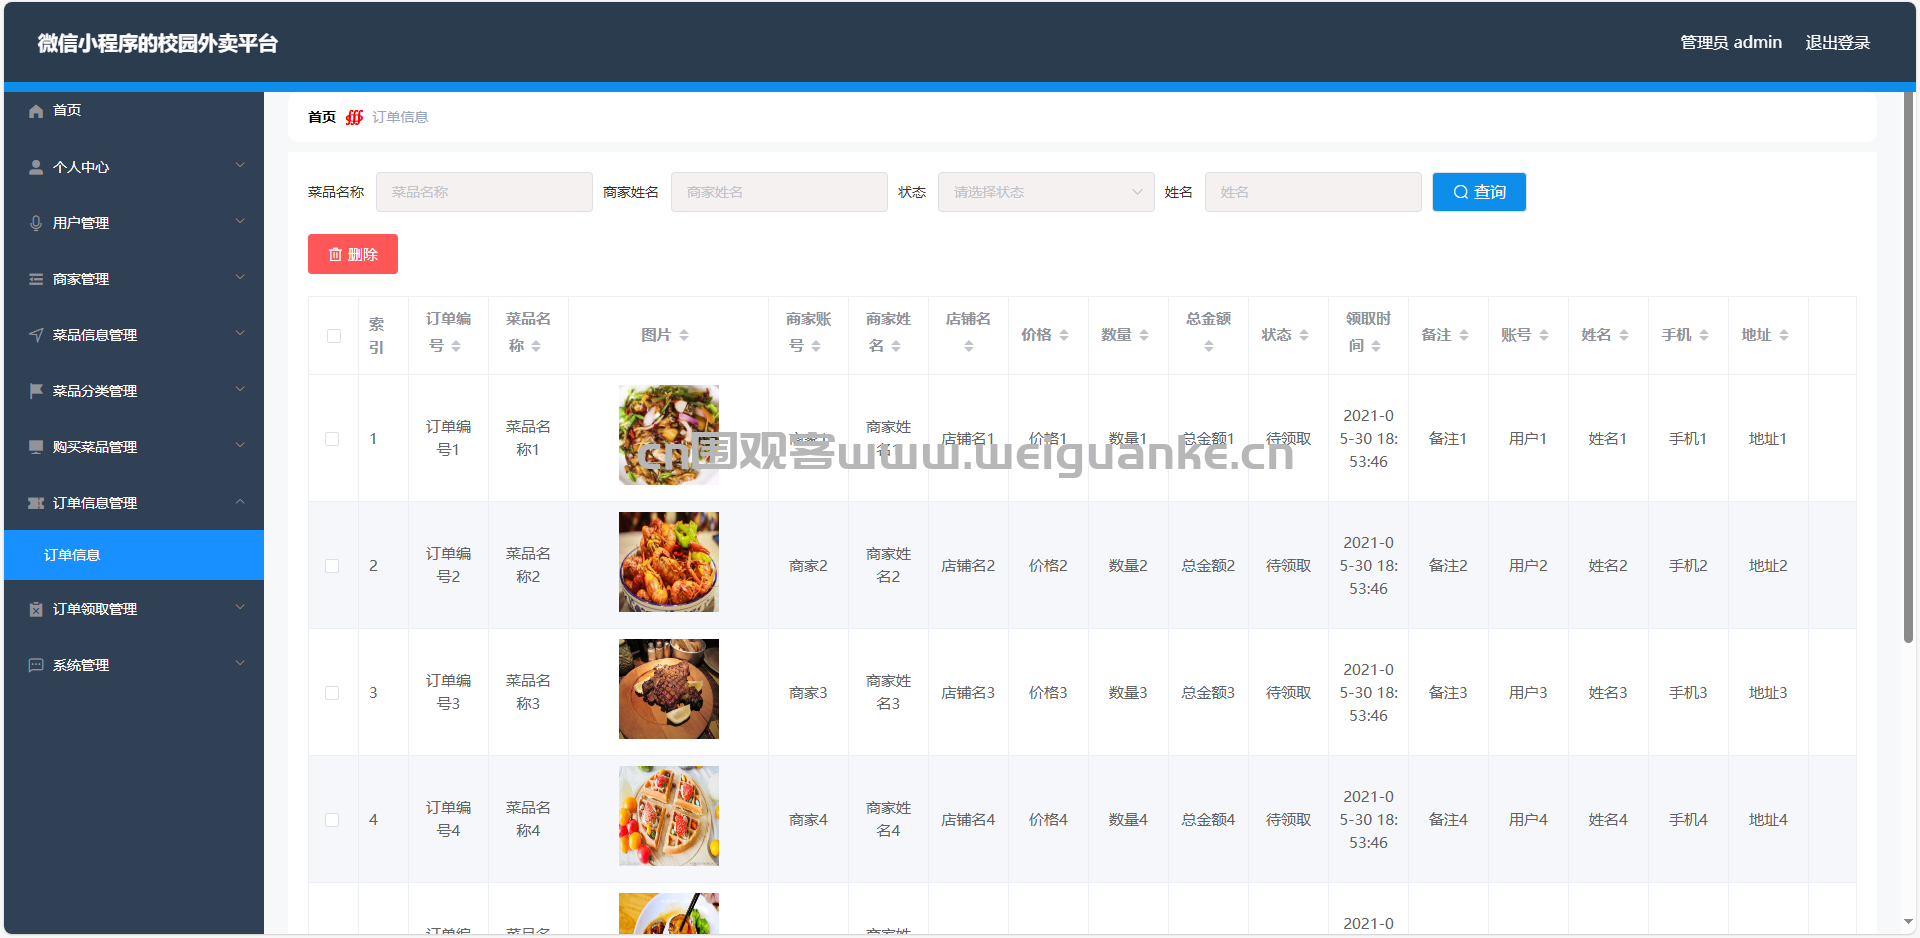Viewport: 1920px width, 938px height.
Task: Open 系统管理 label in sidebar menu
Action: [81, 665]
